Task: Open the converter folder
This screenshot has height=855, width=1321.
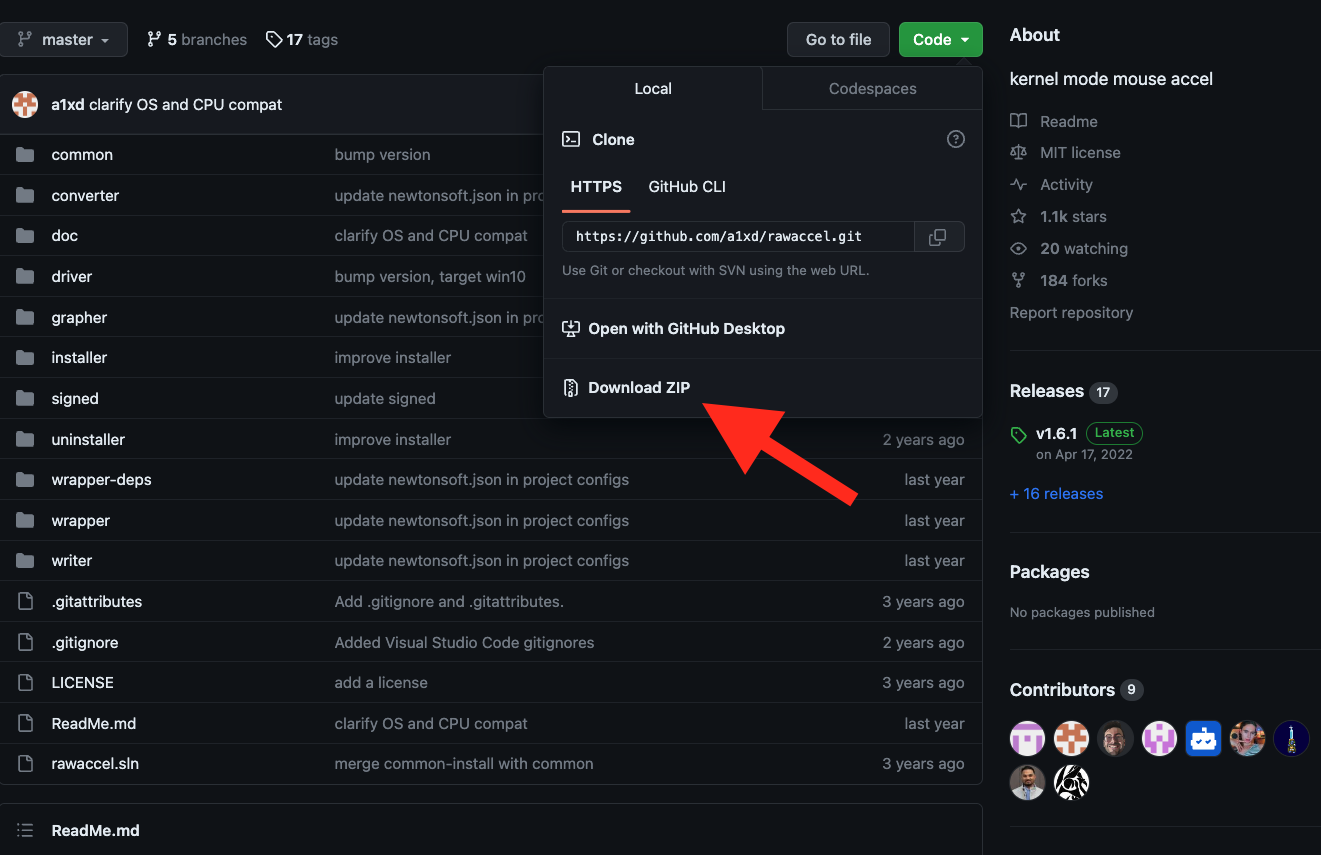Action: pos(85,196)
